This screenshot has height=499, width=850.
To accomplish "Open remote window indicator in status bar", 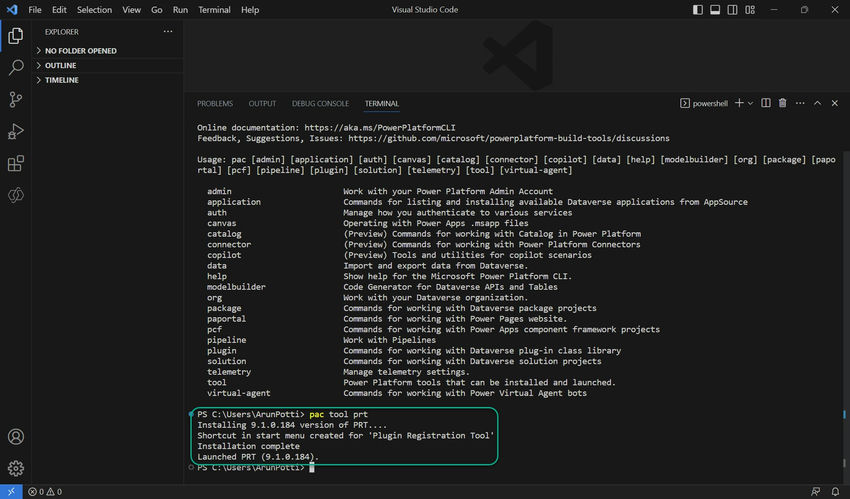I will (x=11, y=491).
